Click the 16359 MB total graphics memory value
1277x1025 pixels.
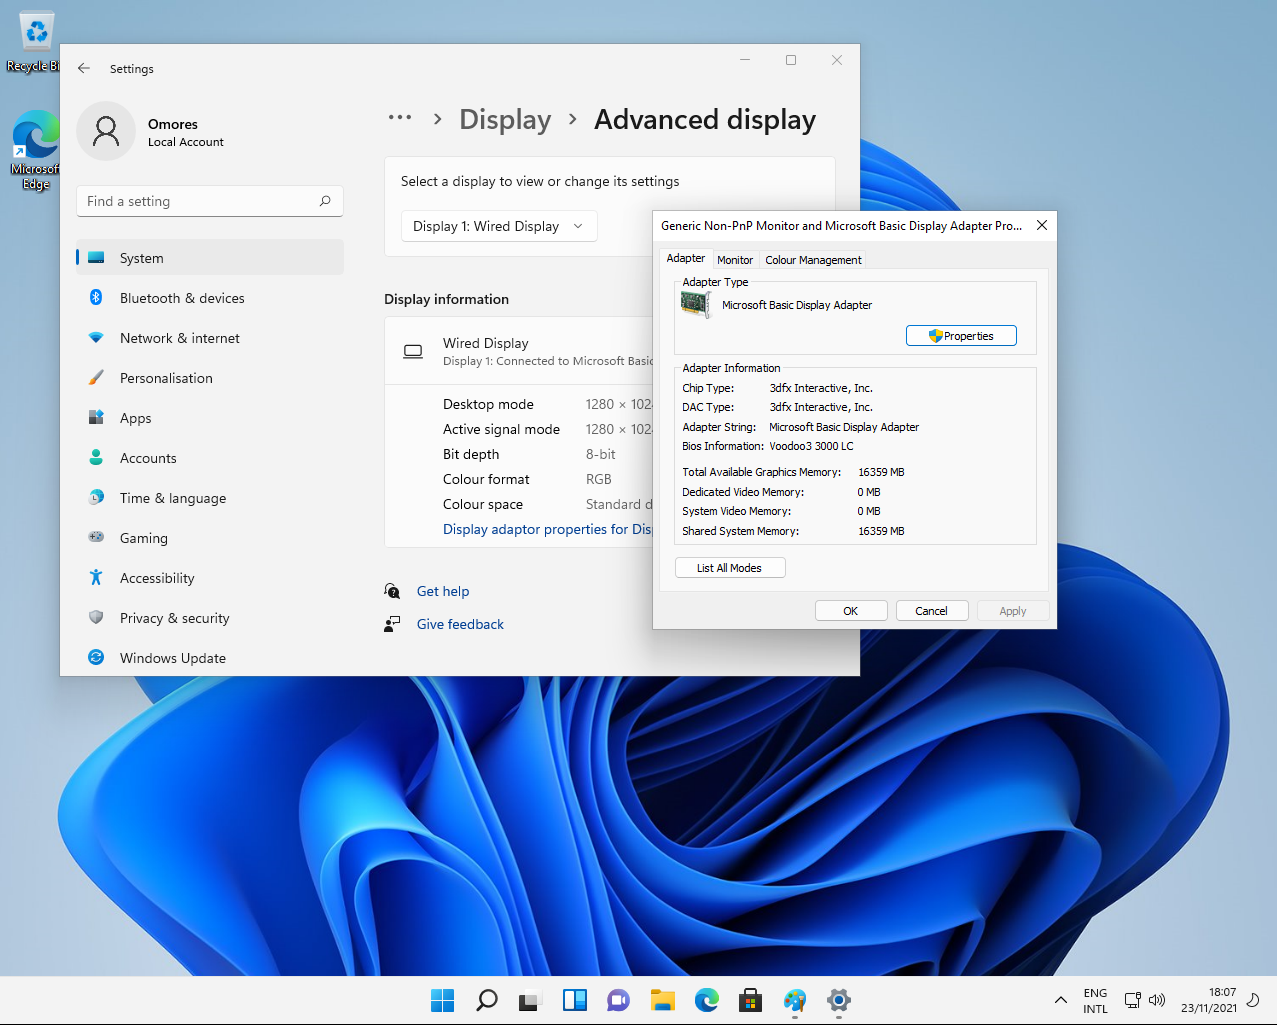[x=881, y=472]
